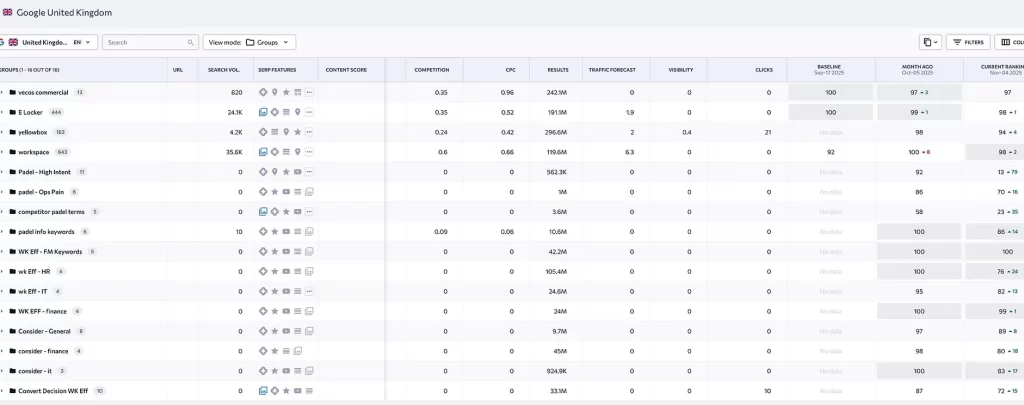Sort by Search Vol. column header
This screenshot has width=1024, height=405.
coord(224,70)
